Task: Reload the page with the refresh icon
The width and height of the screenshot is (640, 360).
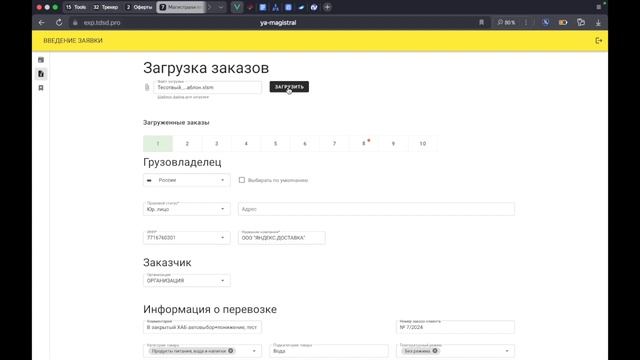Action: coord(59,22)
